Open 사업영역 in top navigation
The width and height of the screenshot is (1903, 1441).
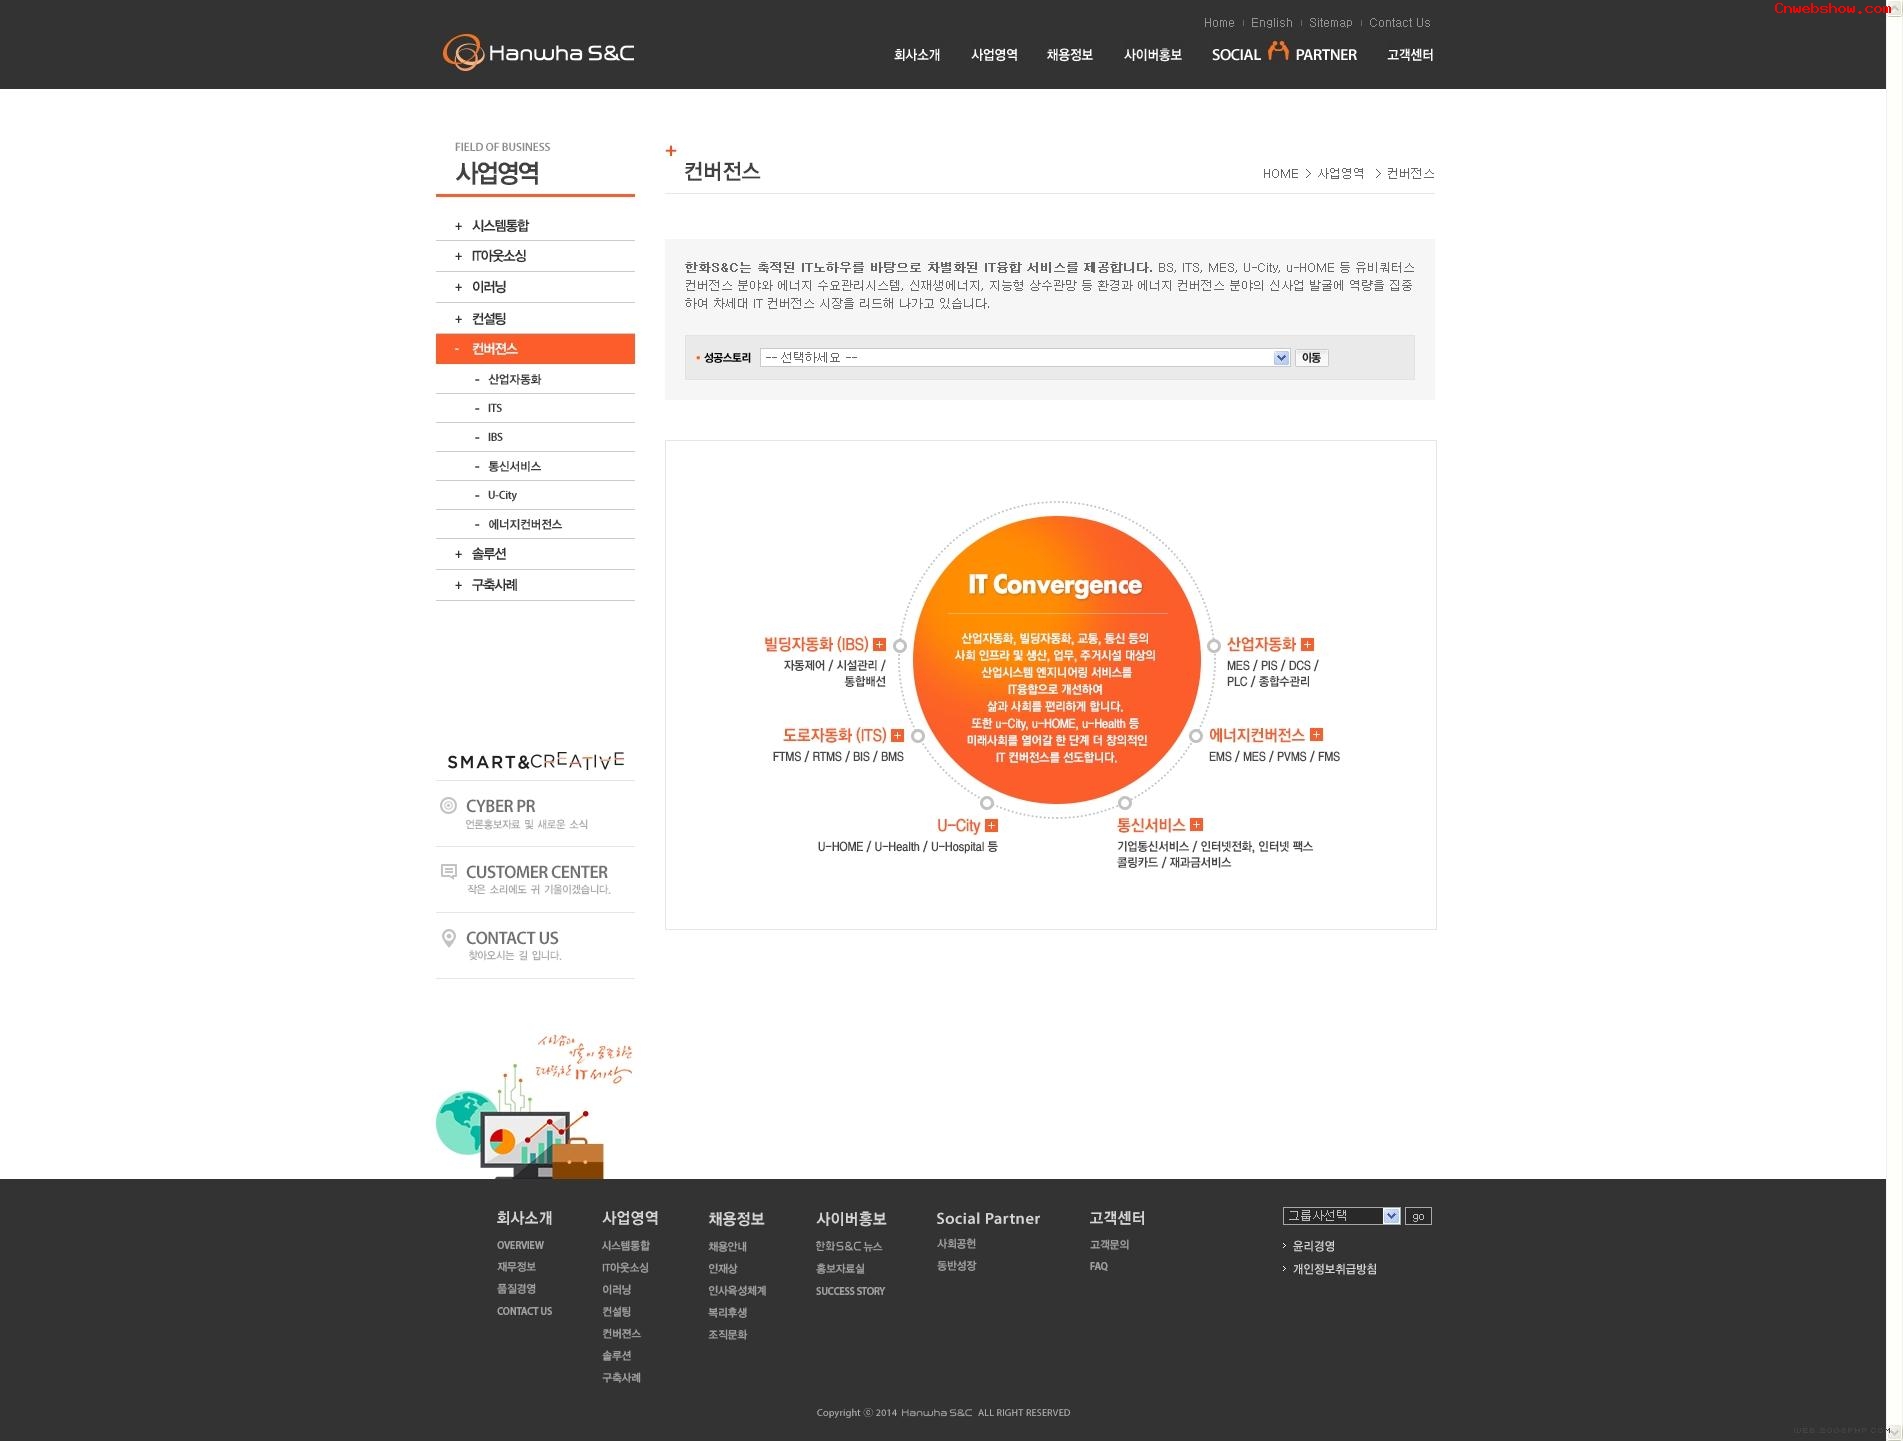tap(994, 55)
